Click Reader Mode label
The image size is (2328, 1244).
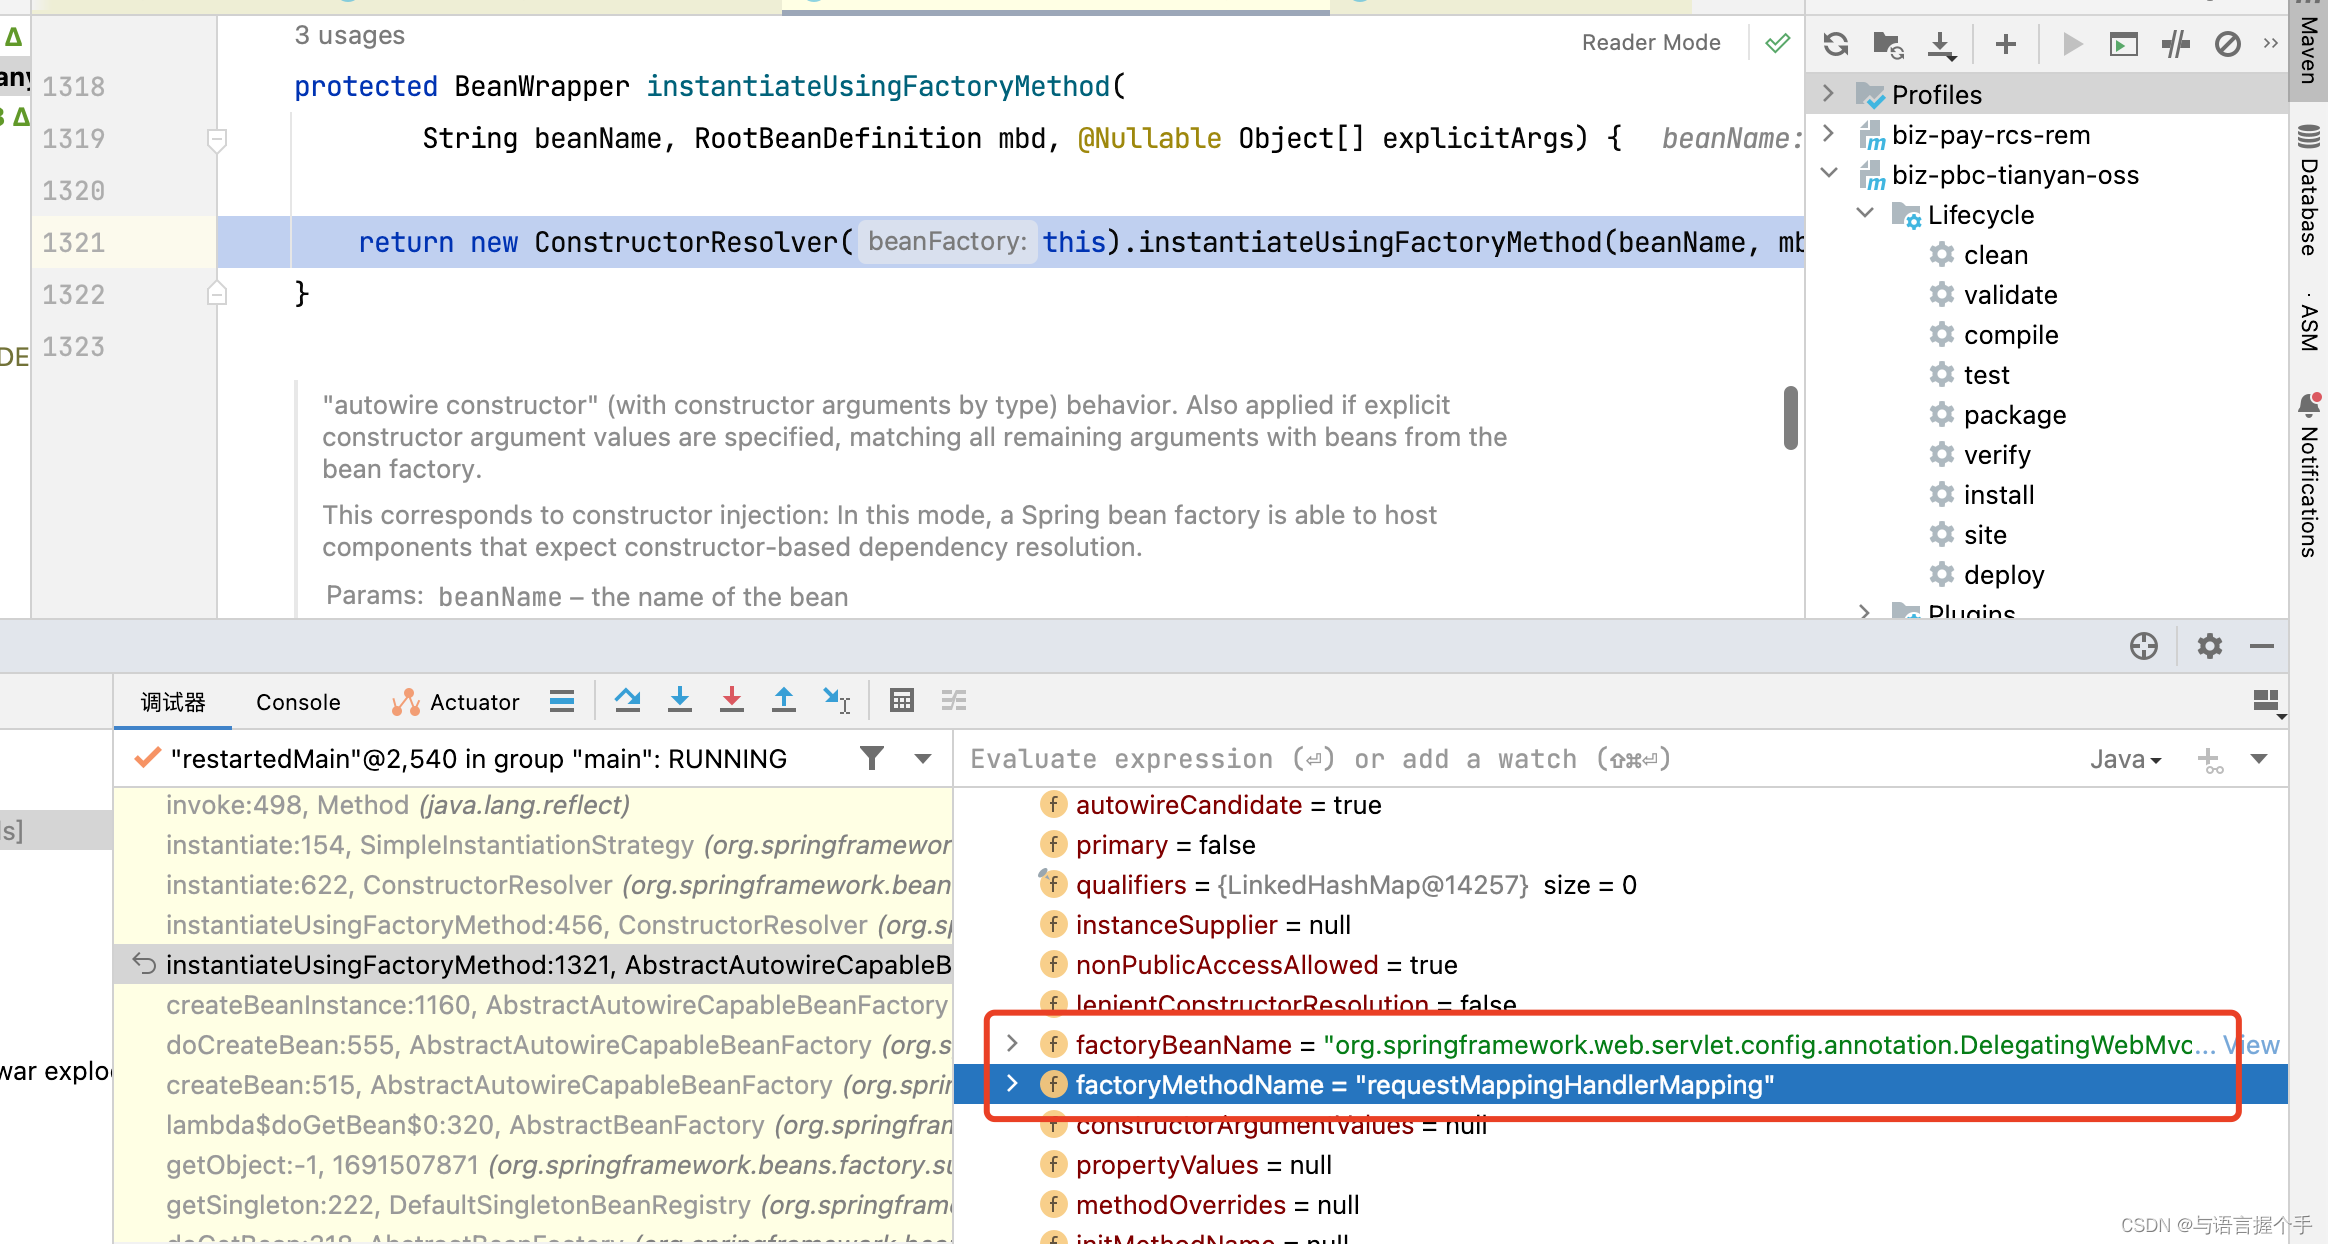pyautogui.click(x=1651, y=42)
